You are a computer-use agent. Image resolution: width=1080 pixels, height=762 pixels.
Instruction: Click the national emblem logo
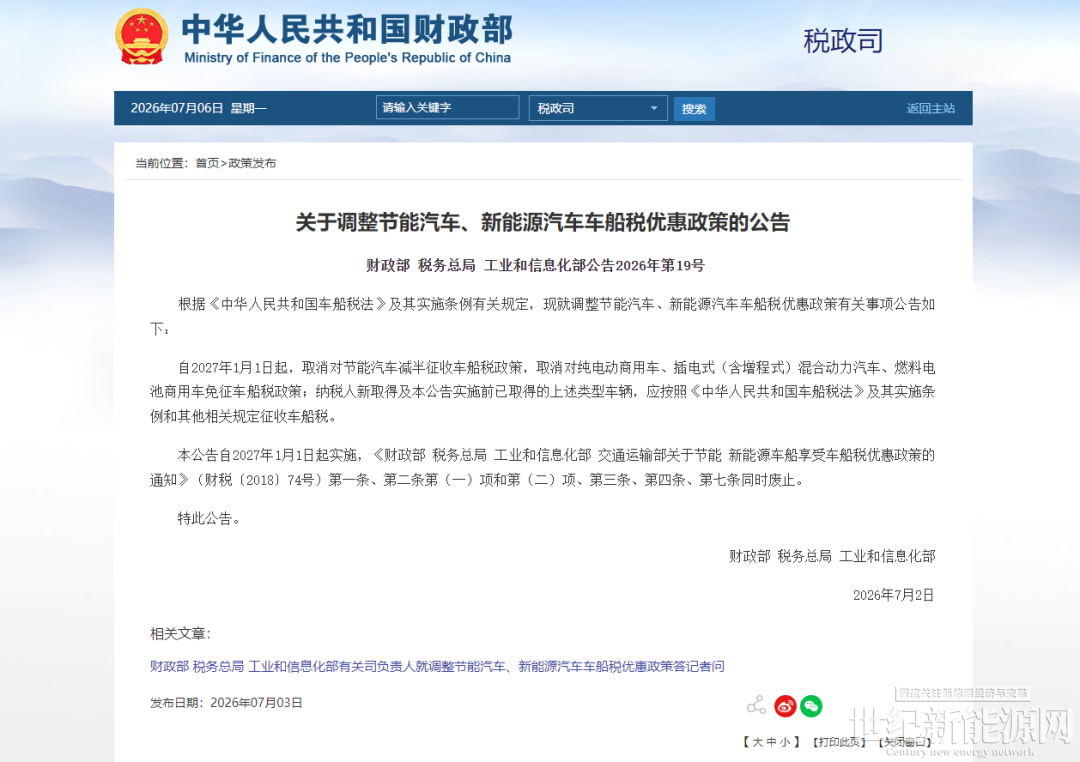pos(141,37)
